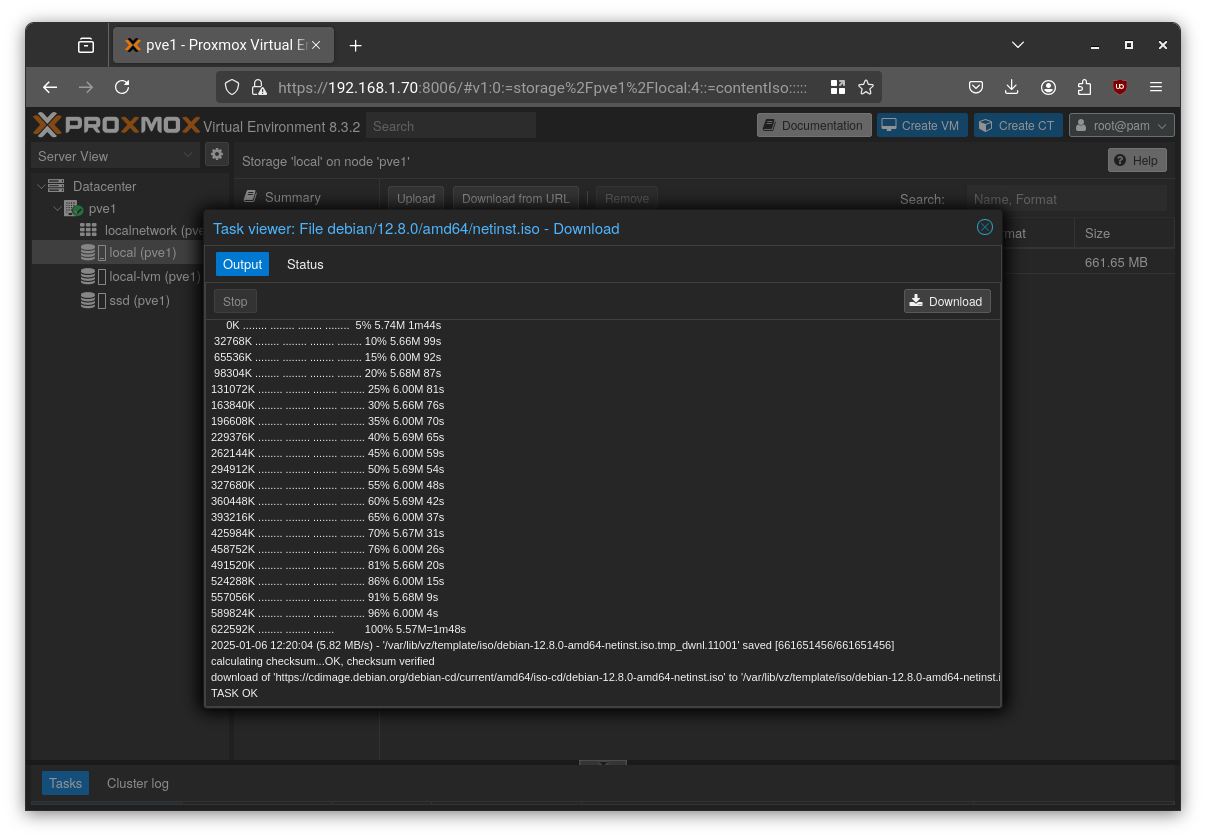Click the Download link in the dialog title
The width and height of the screenshot is (1206, 839).
coord(586,228)
